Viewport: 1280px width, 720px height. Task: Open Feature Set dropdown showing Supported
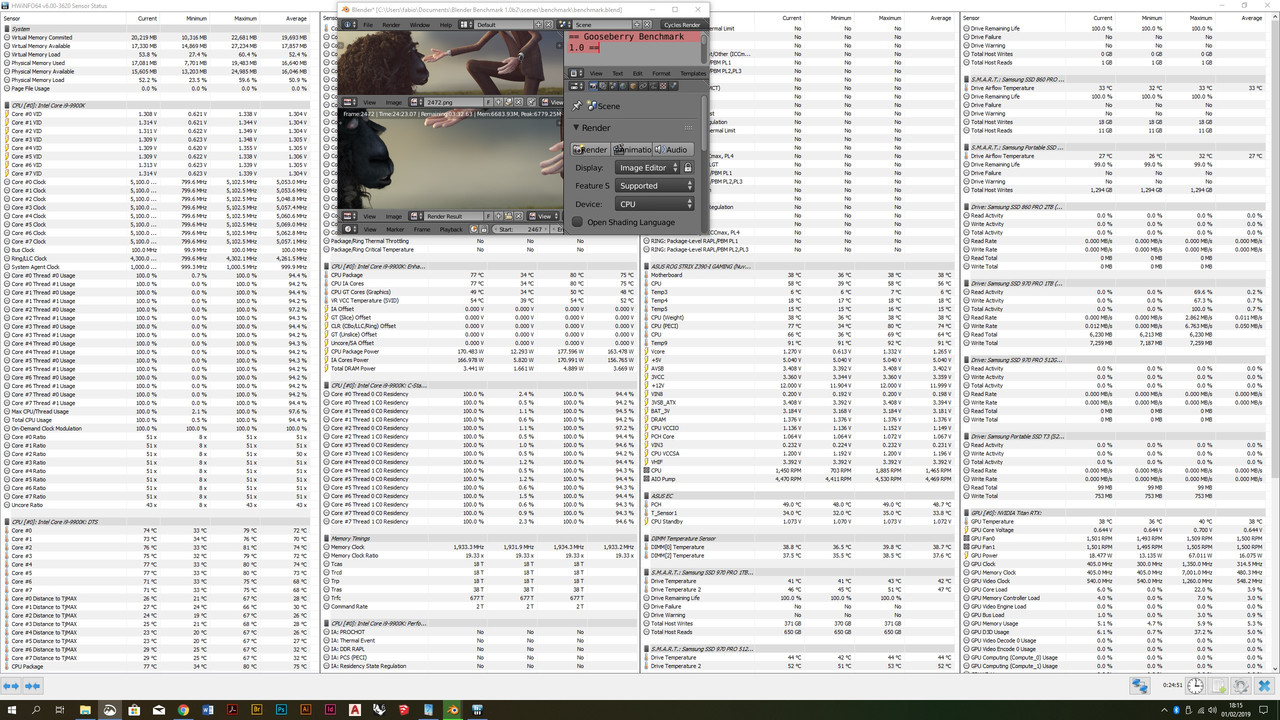tap(654, 186)
